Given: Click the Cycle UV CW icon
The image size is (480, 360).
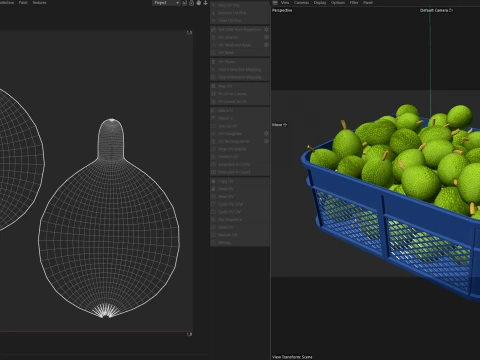Looking at the screenshot, I should click(214, 212).
